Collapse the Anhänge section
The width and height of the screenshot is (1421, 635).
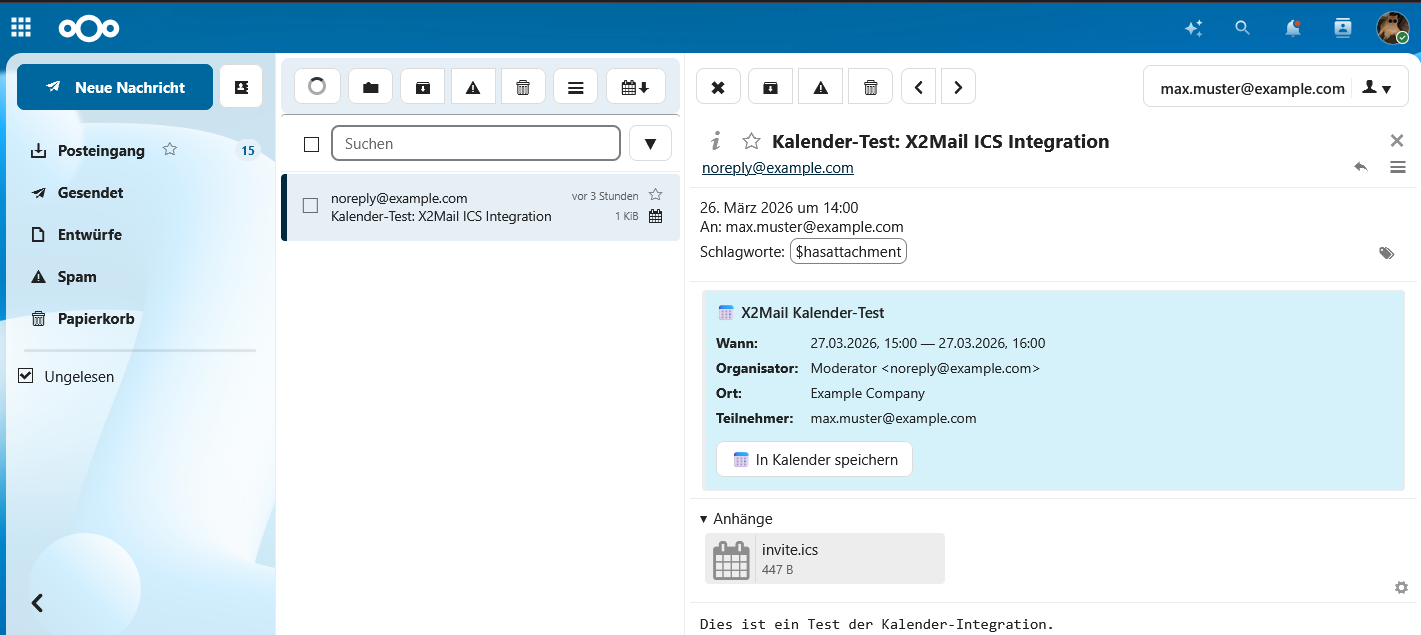pyautogui.click(x=704, y=519)
